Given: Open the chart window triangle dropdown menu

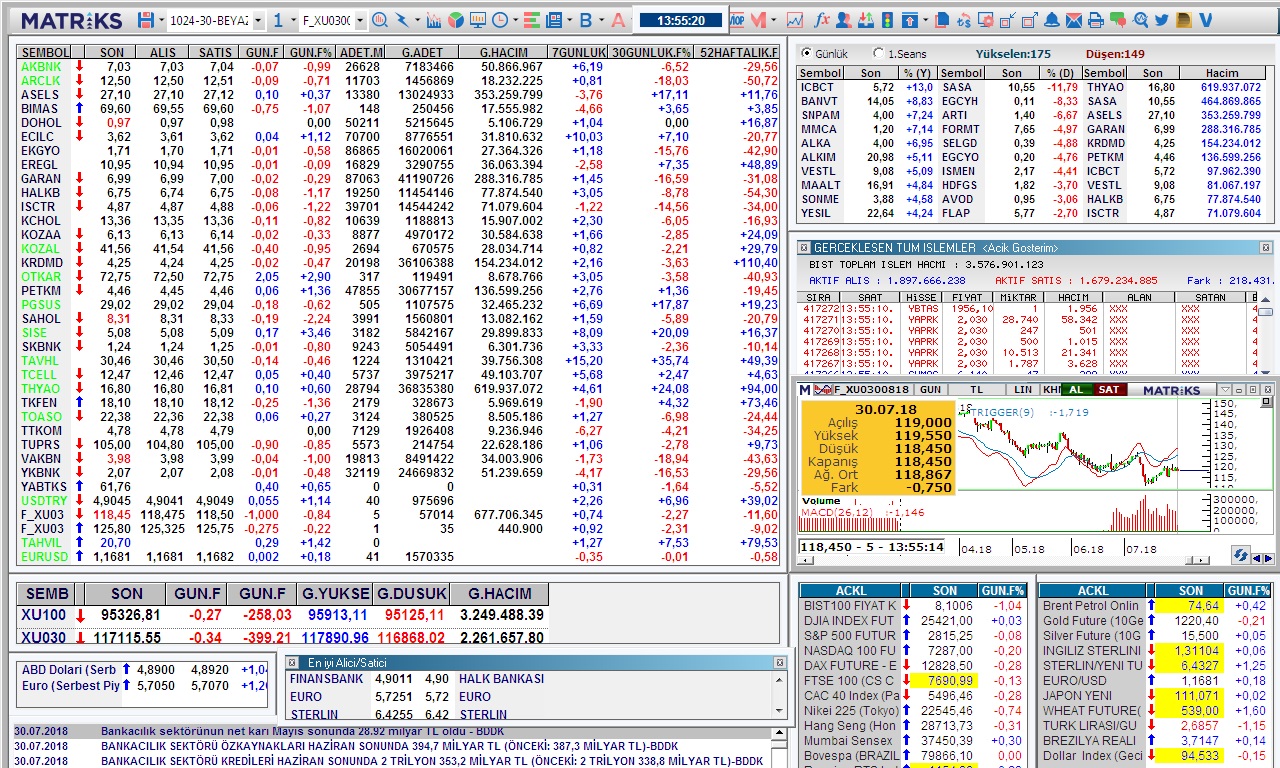Looking at the screenshot, I should click(x=1225, y=389).
